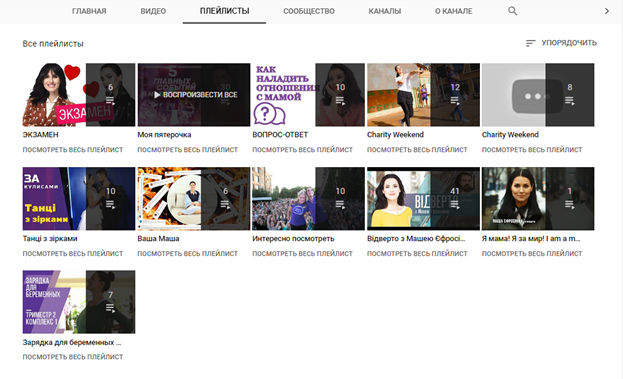Click ПОСМОТРЕТЬ ВЕСЬ ПЛЕЙЛИСТ under Ваша Маша

click(x=188, y=253)
